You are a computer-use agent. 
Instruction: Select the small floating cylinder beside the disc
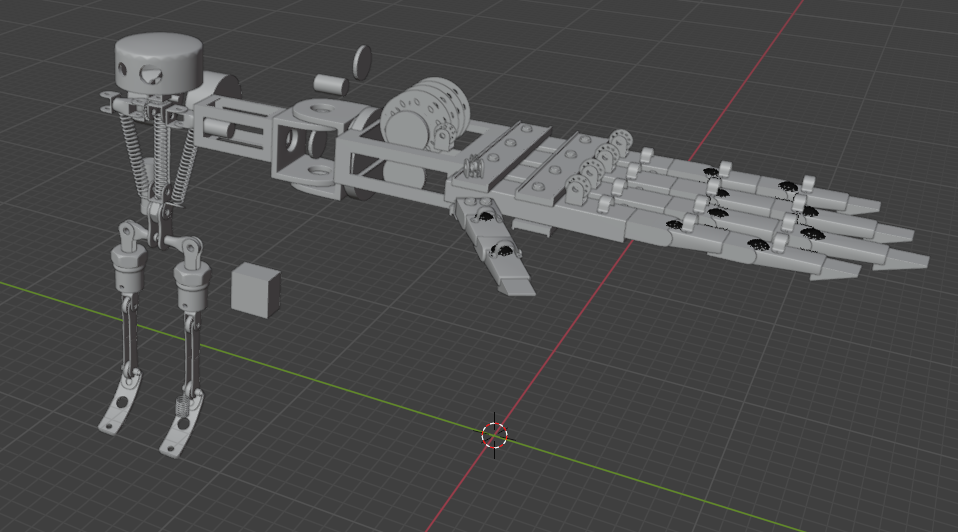pos(331,85)
